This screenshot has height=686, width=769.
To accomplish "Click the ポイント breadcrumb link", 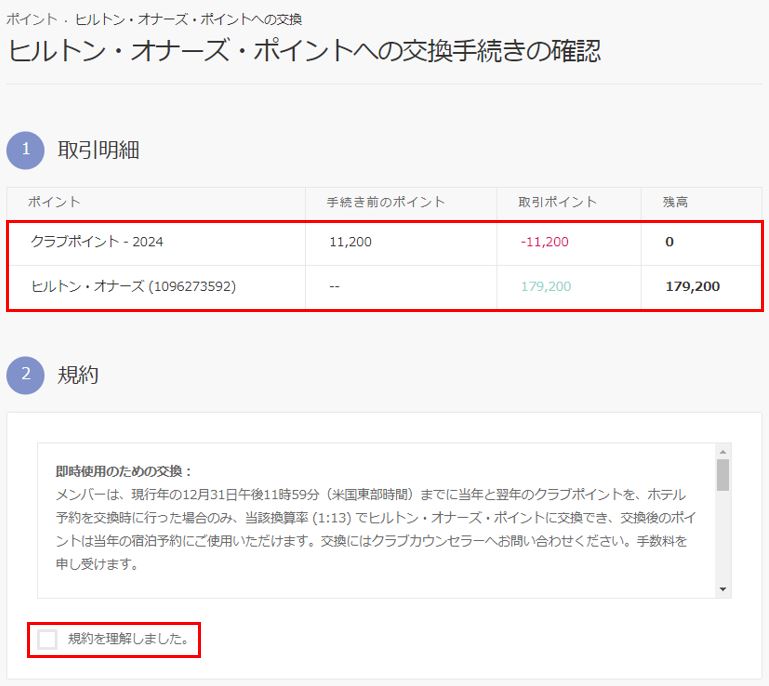I will click(x=31, y=20).
